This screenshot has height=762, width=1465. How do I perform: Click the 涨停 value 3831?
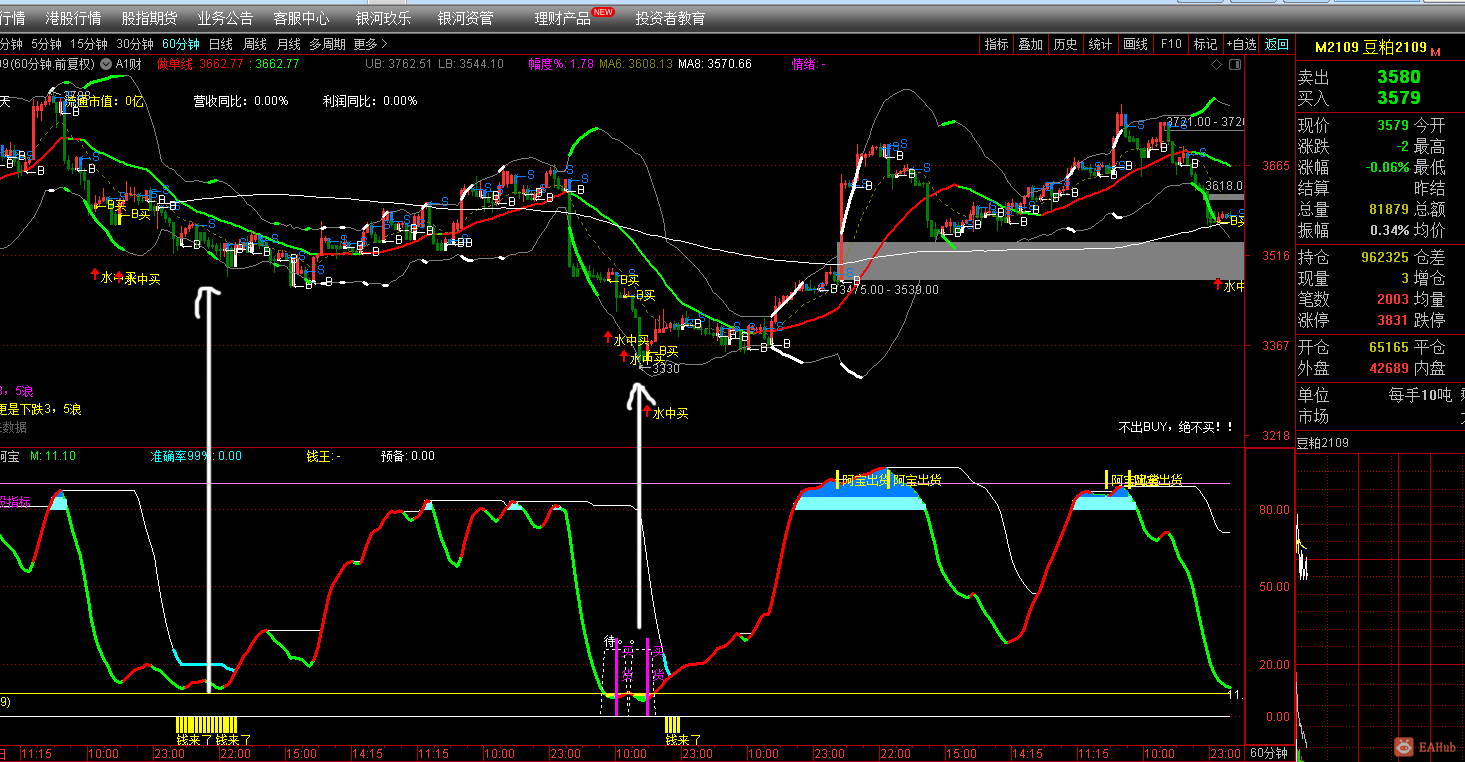(1393, 320)
